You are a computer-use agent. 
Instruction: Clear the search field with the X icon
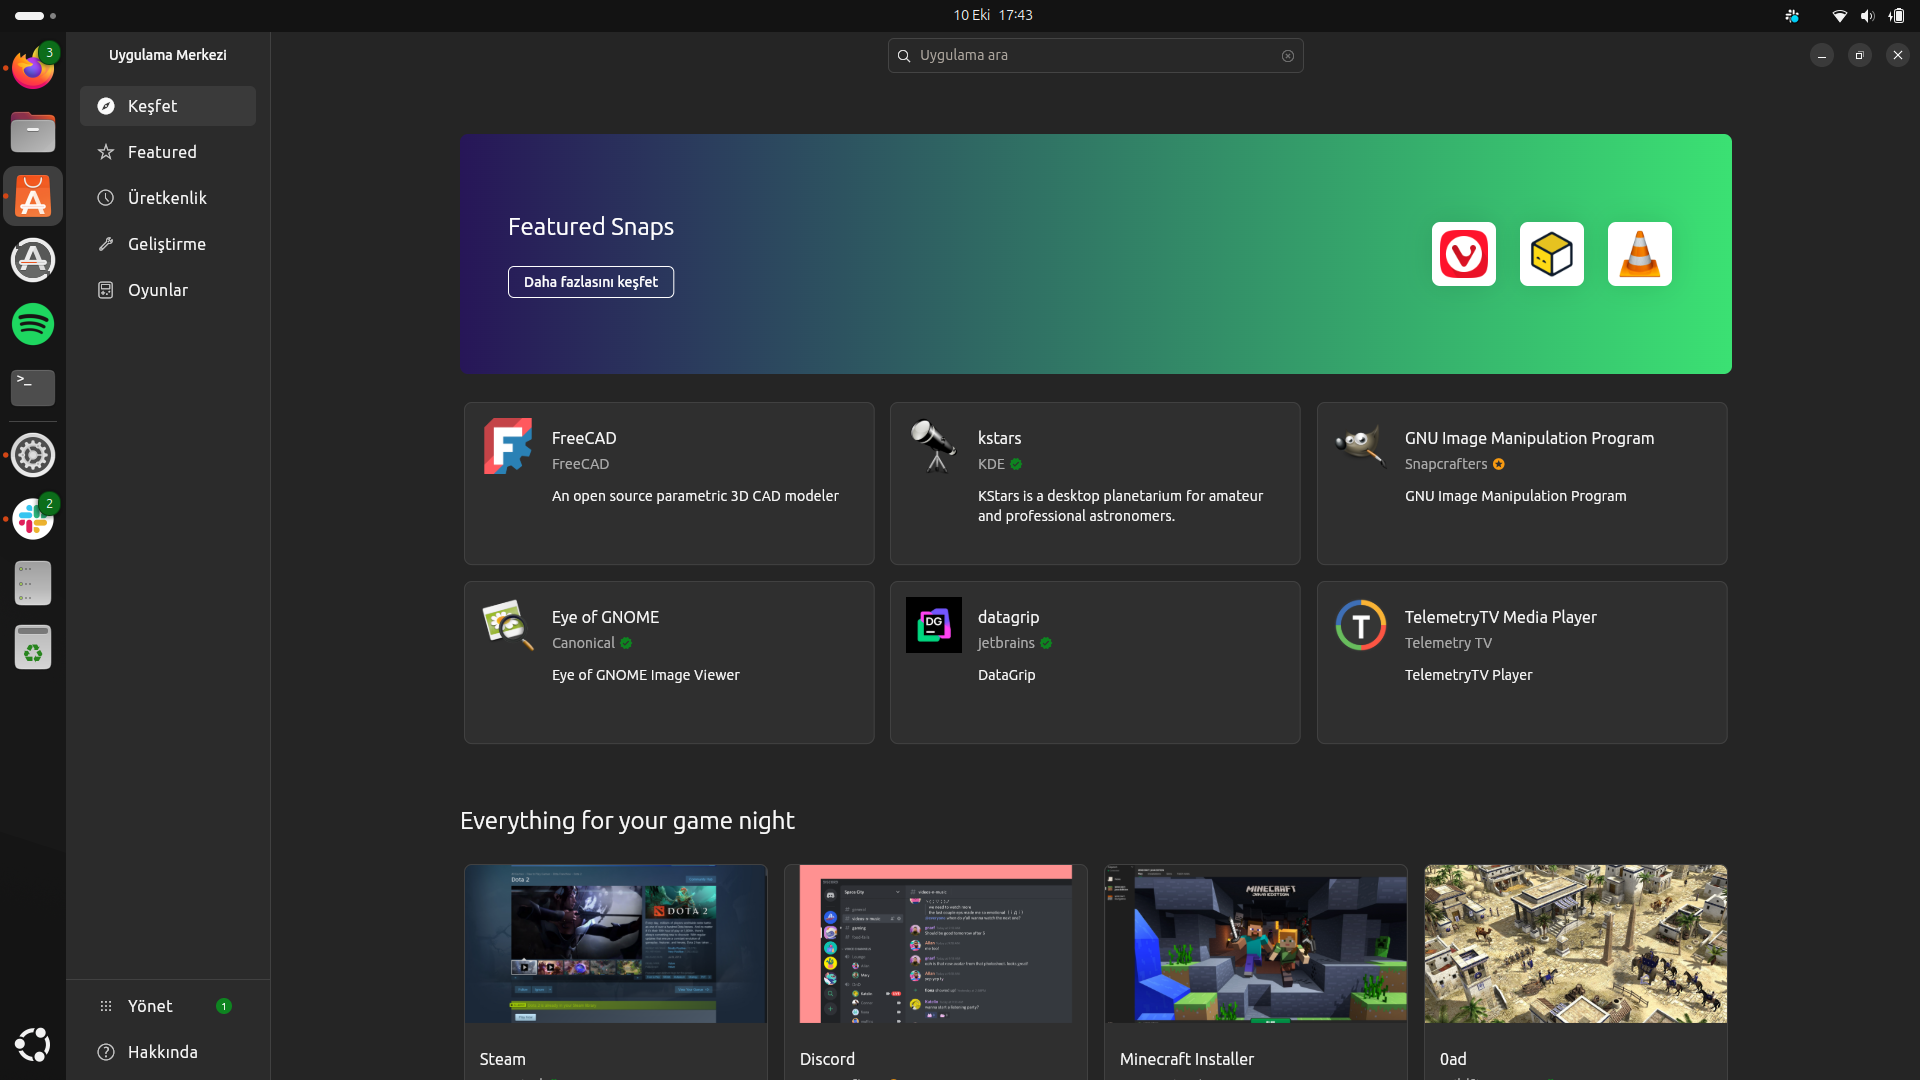click(1288, 56)
